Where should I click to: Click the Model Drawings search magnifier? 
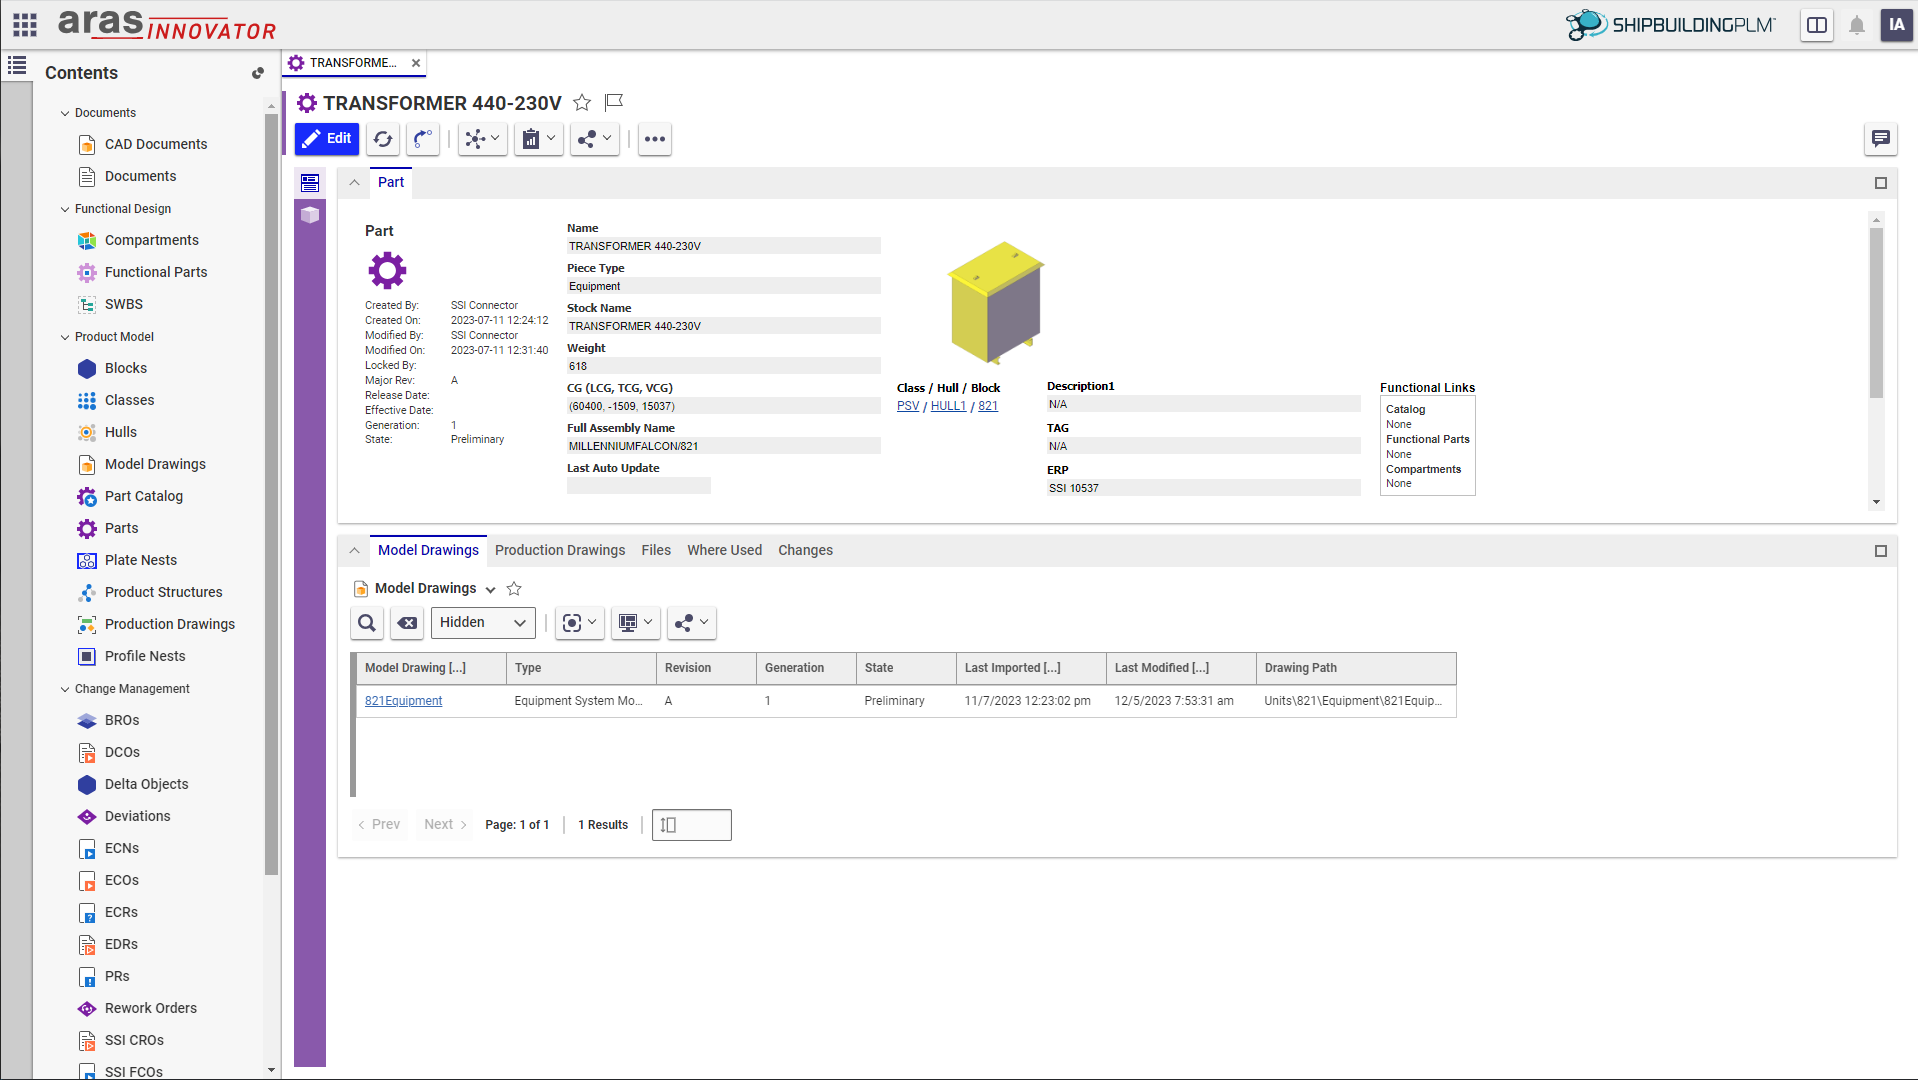point(367,623)
